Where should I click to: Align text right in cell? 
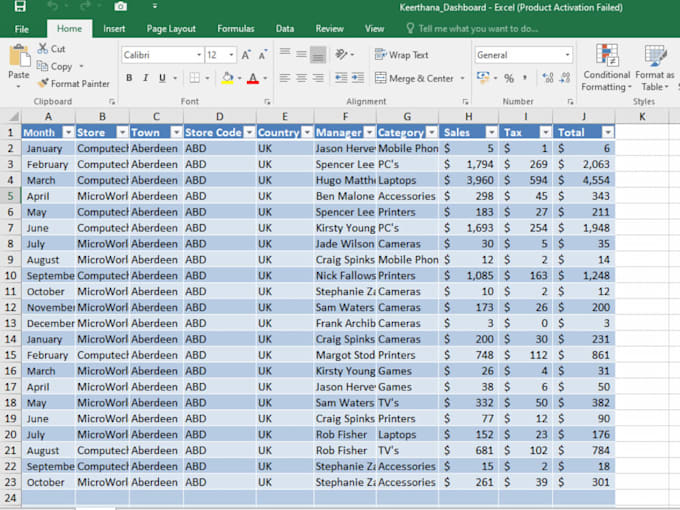pyautogui.click(x=318, y=78)
